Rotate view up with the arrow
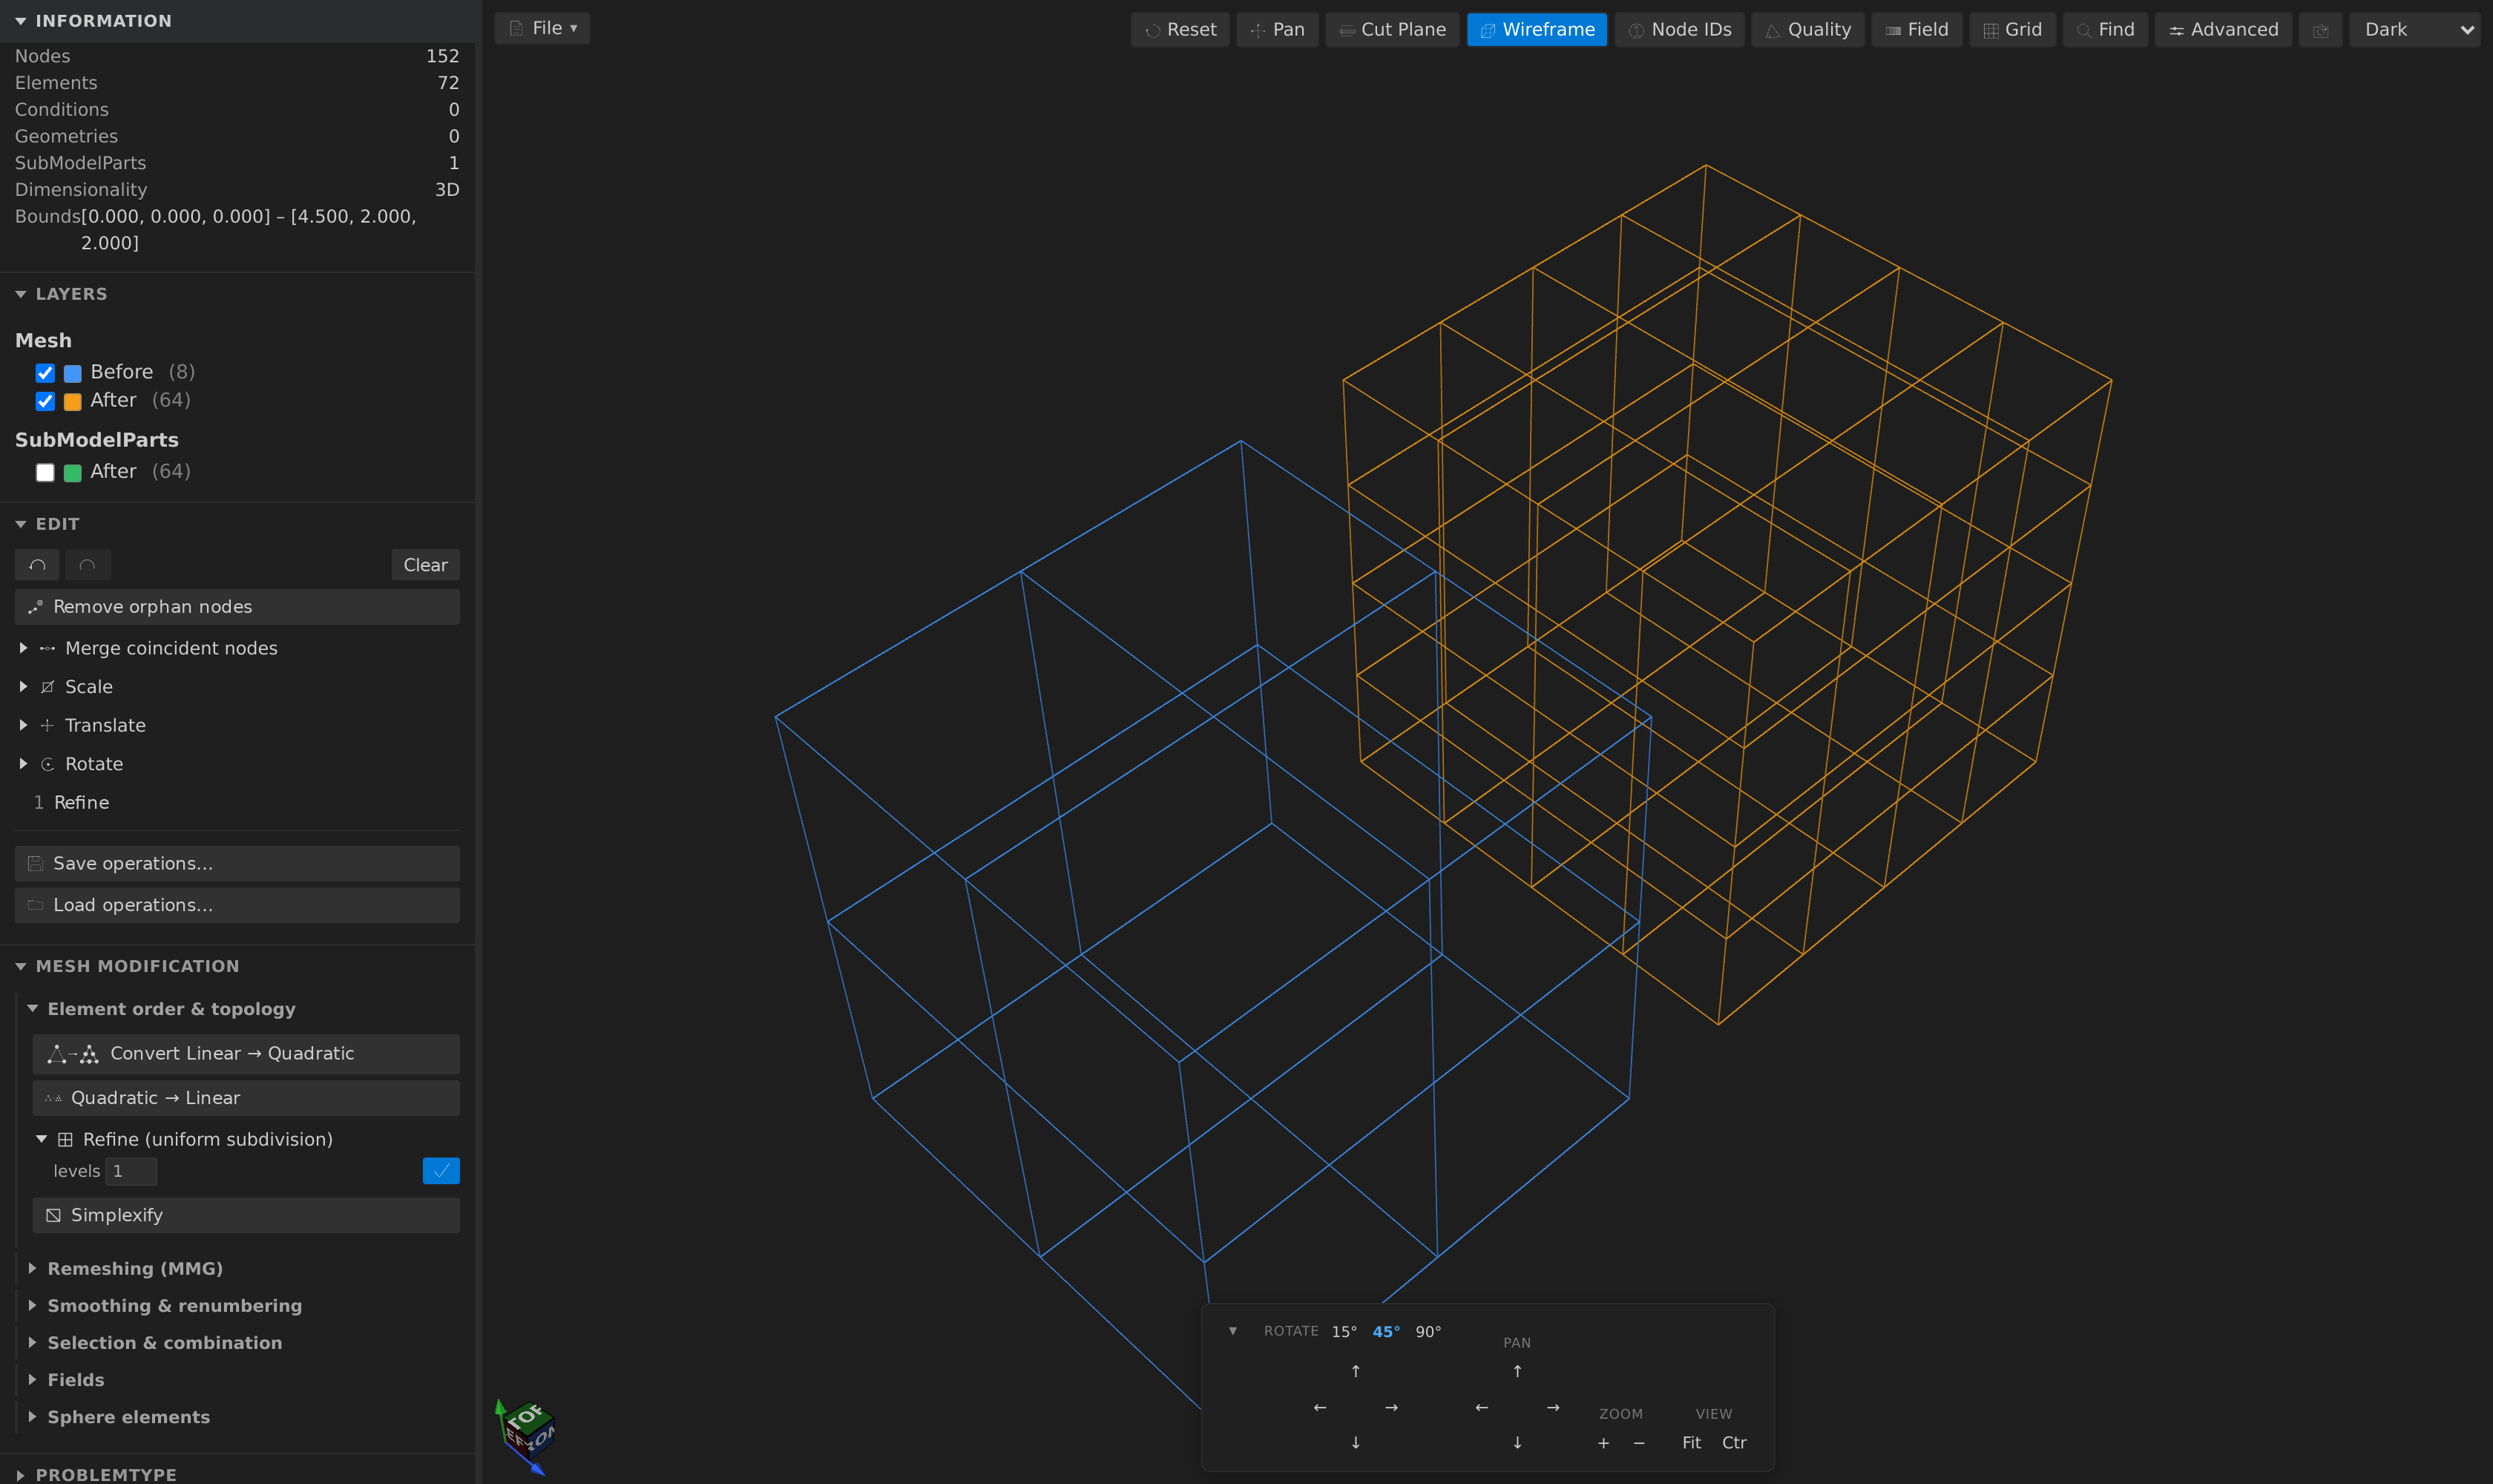 pyautogui.click(x=1356, y=1371)
